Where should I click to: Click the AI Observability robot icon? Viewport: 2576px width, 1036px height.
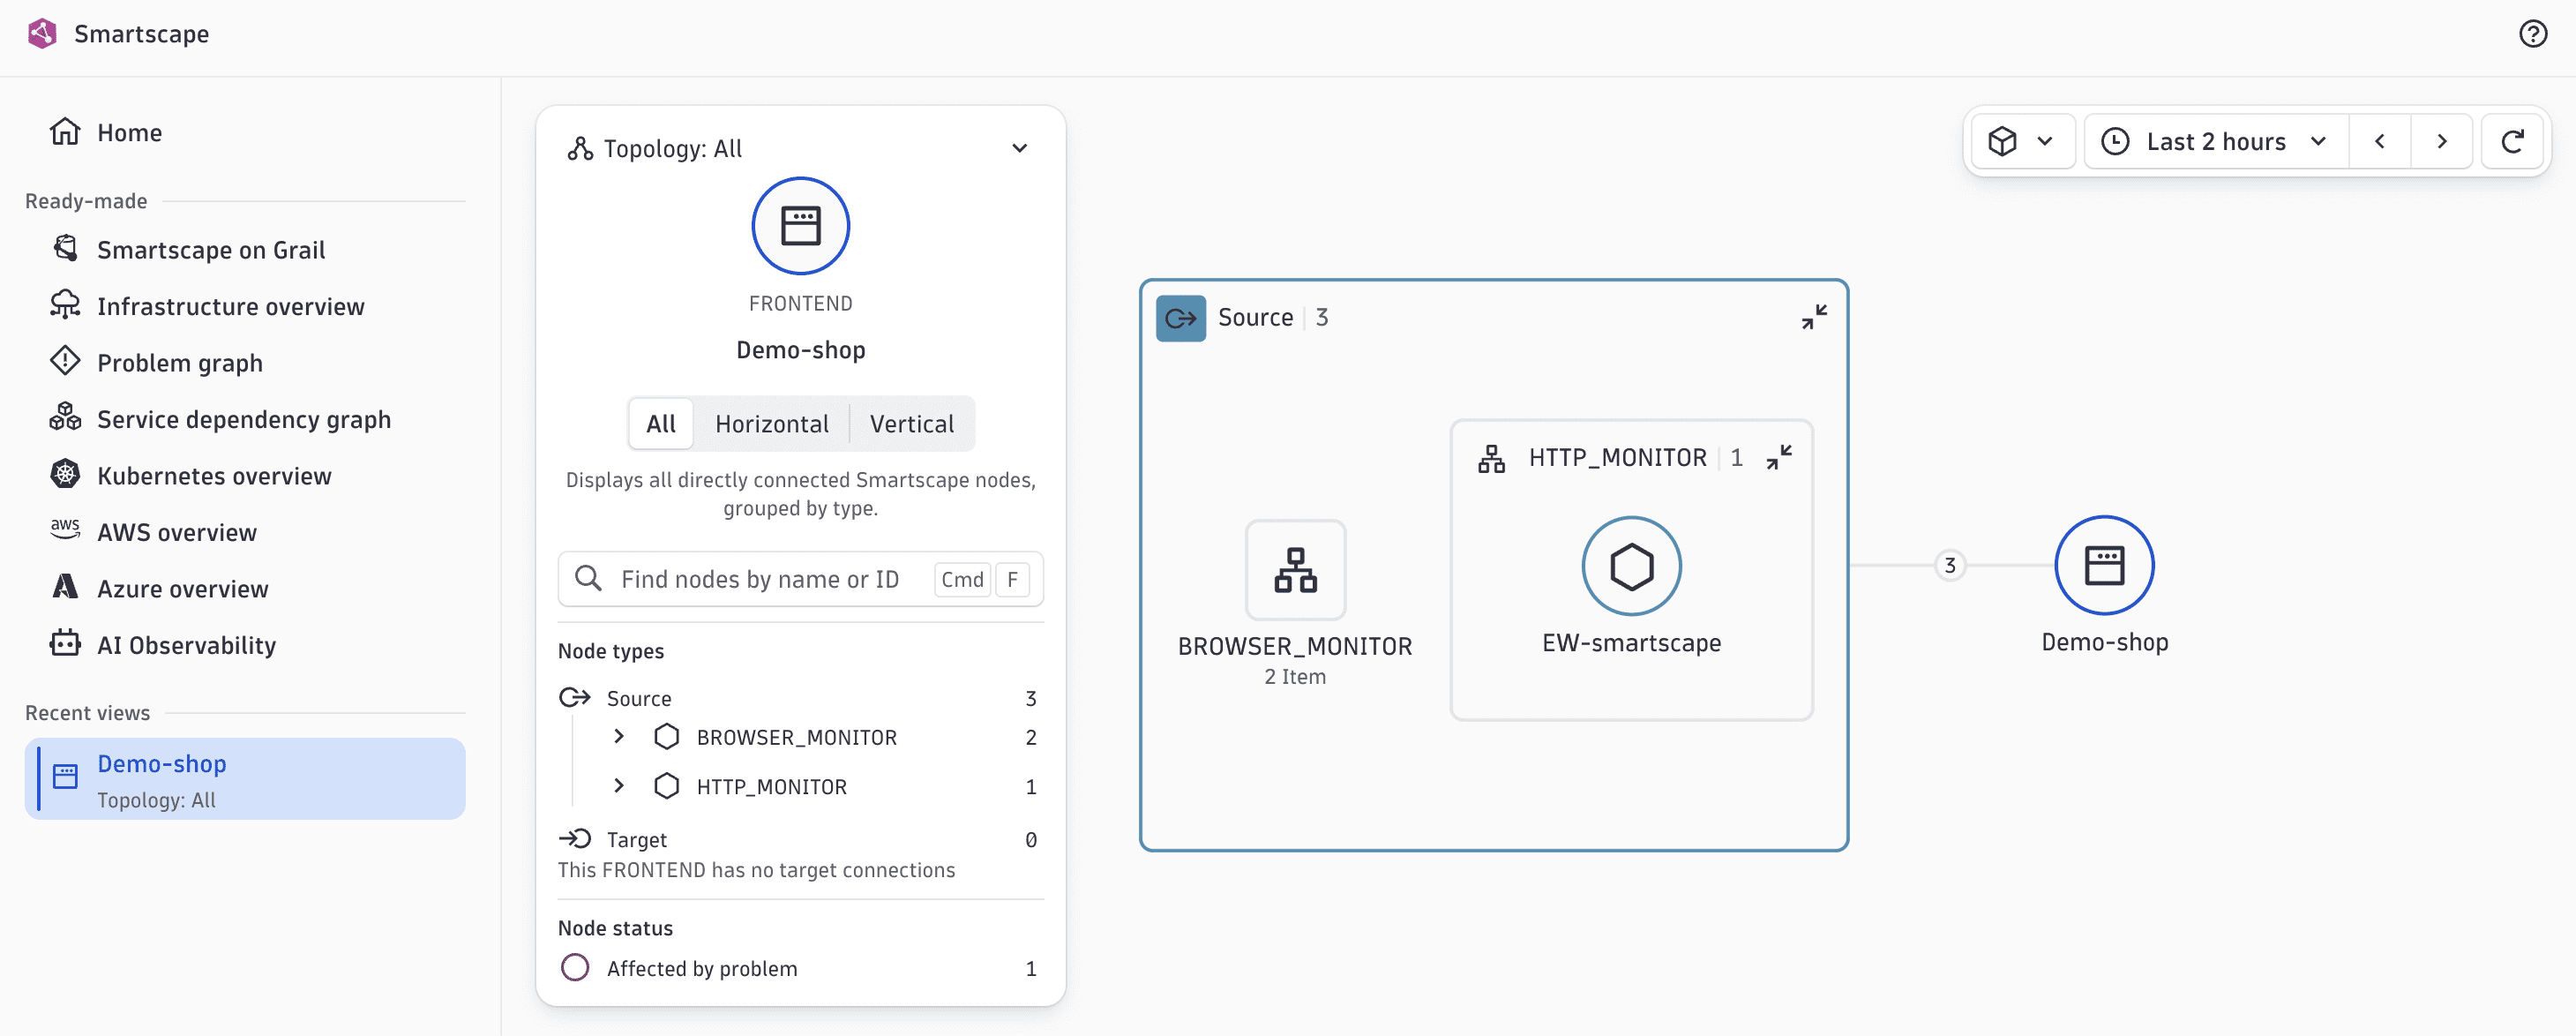(65, 643)
